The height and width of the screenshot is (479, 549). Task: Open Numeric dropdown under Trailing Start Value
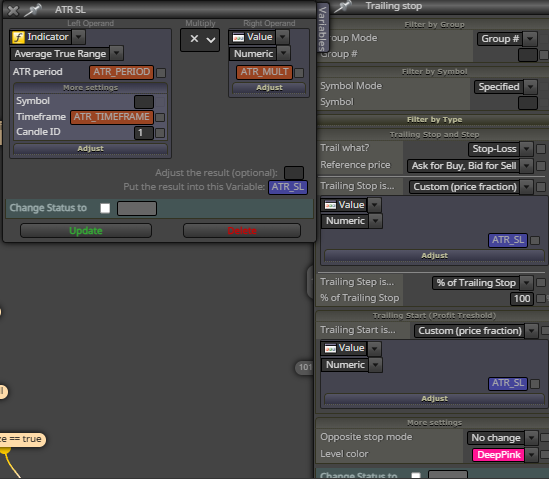tap(376, 365)
